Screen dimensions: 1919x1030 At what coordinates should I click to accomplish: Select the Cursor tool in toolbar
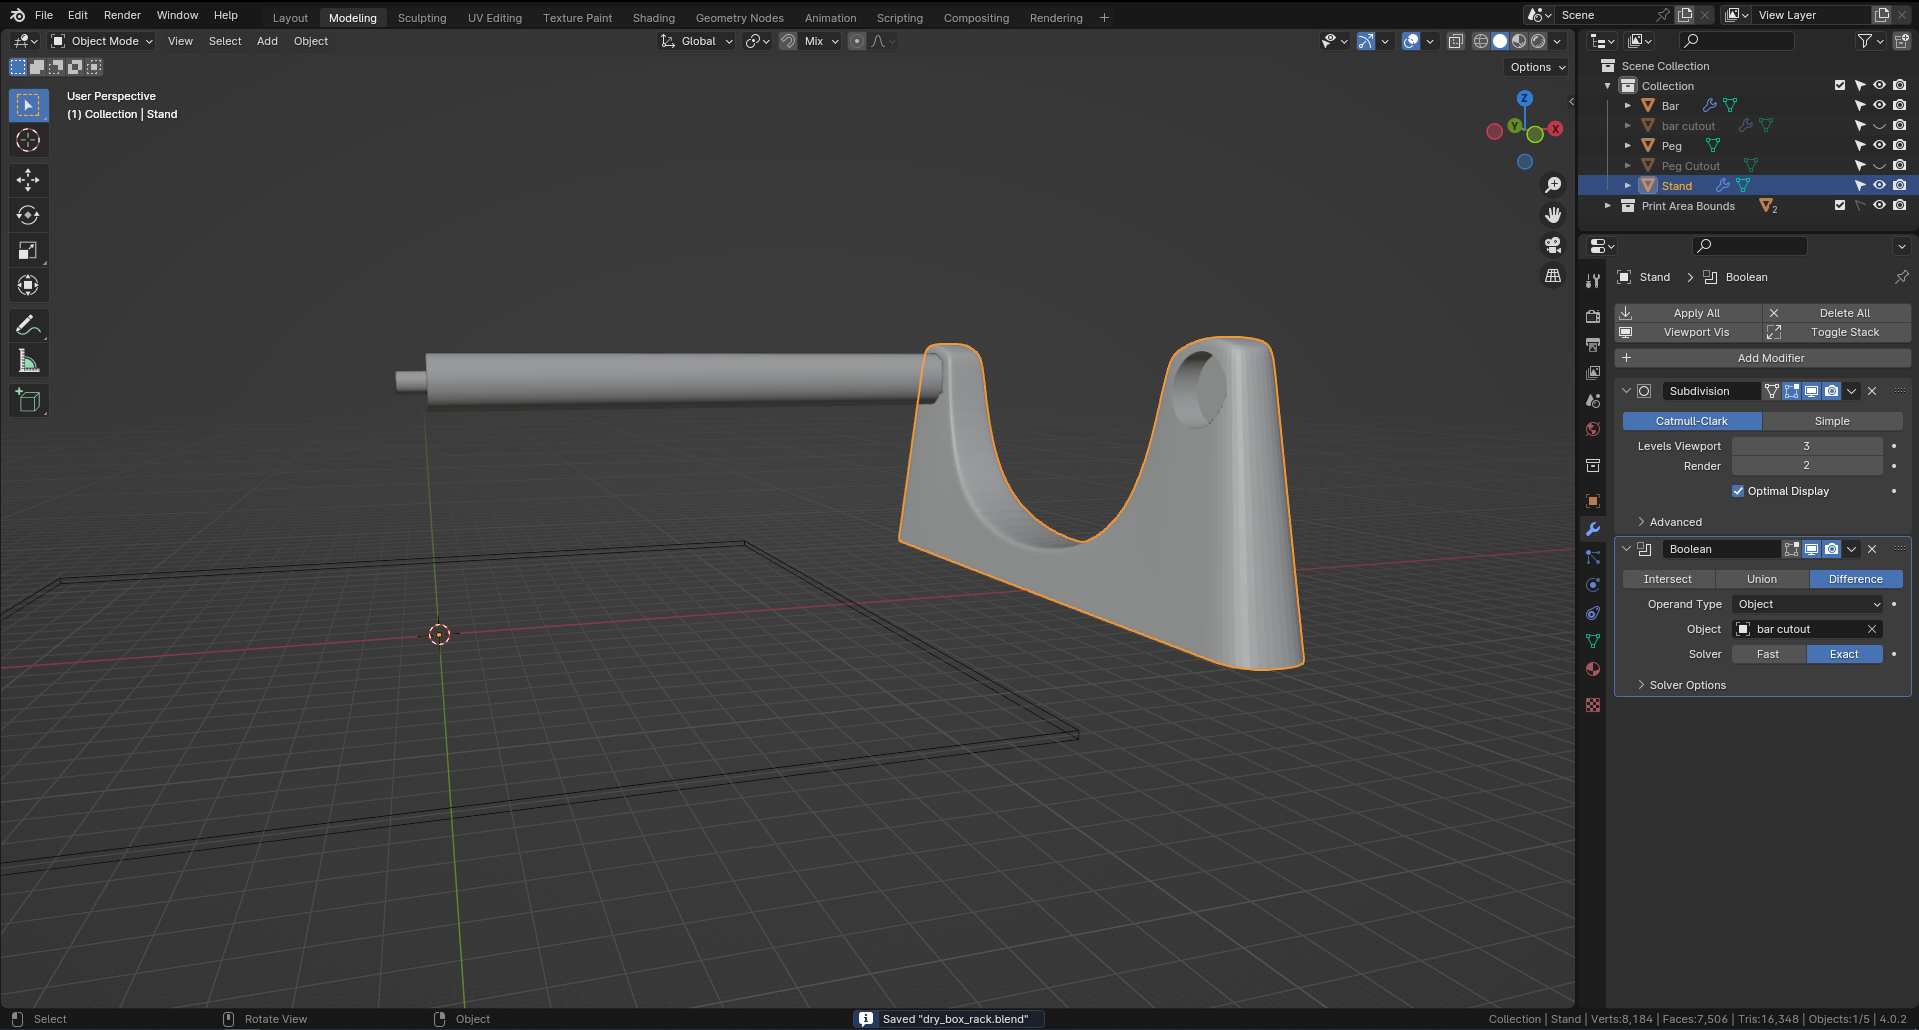[x=28, y=140]
